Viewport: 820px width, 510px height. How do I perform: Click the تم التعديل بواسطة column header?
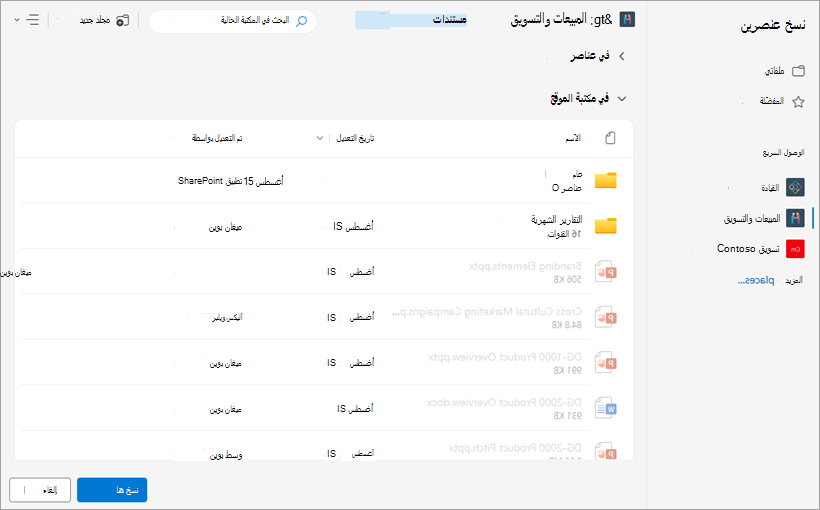pos(217,138)
